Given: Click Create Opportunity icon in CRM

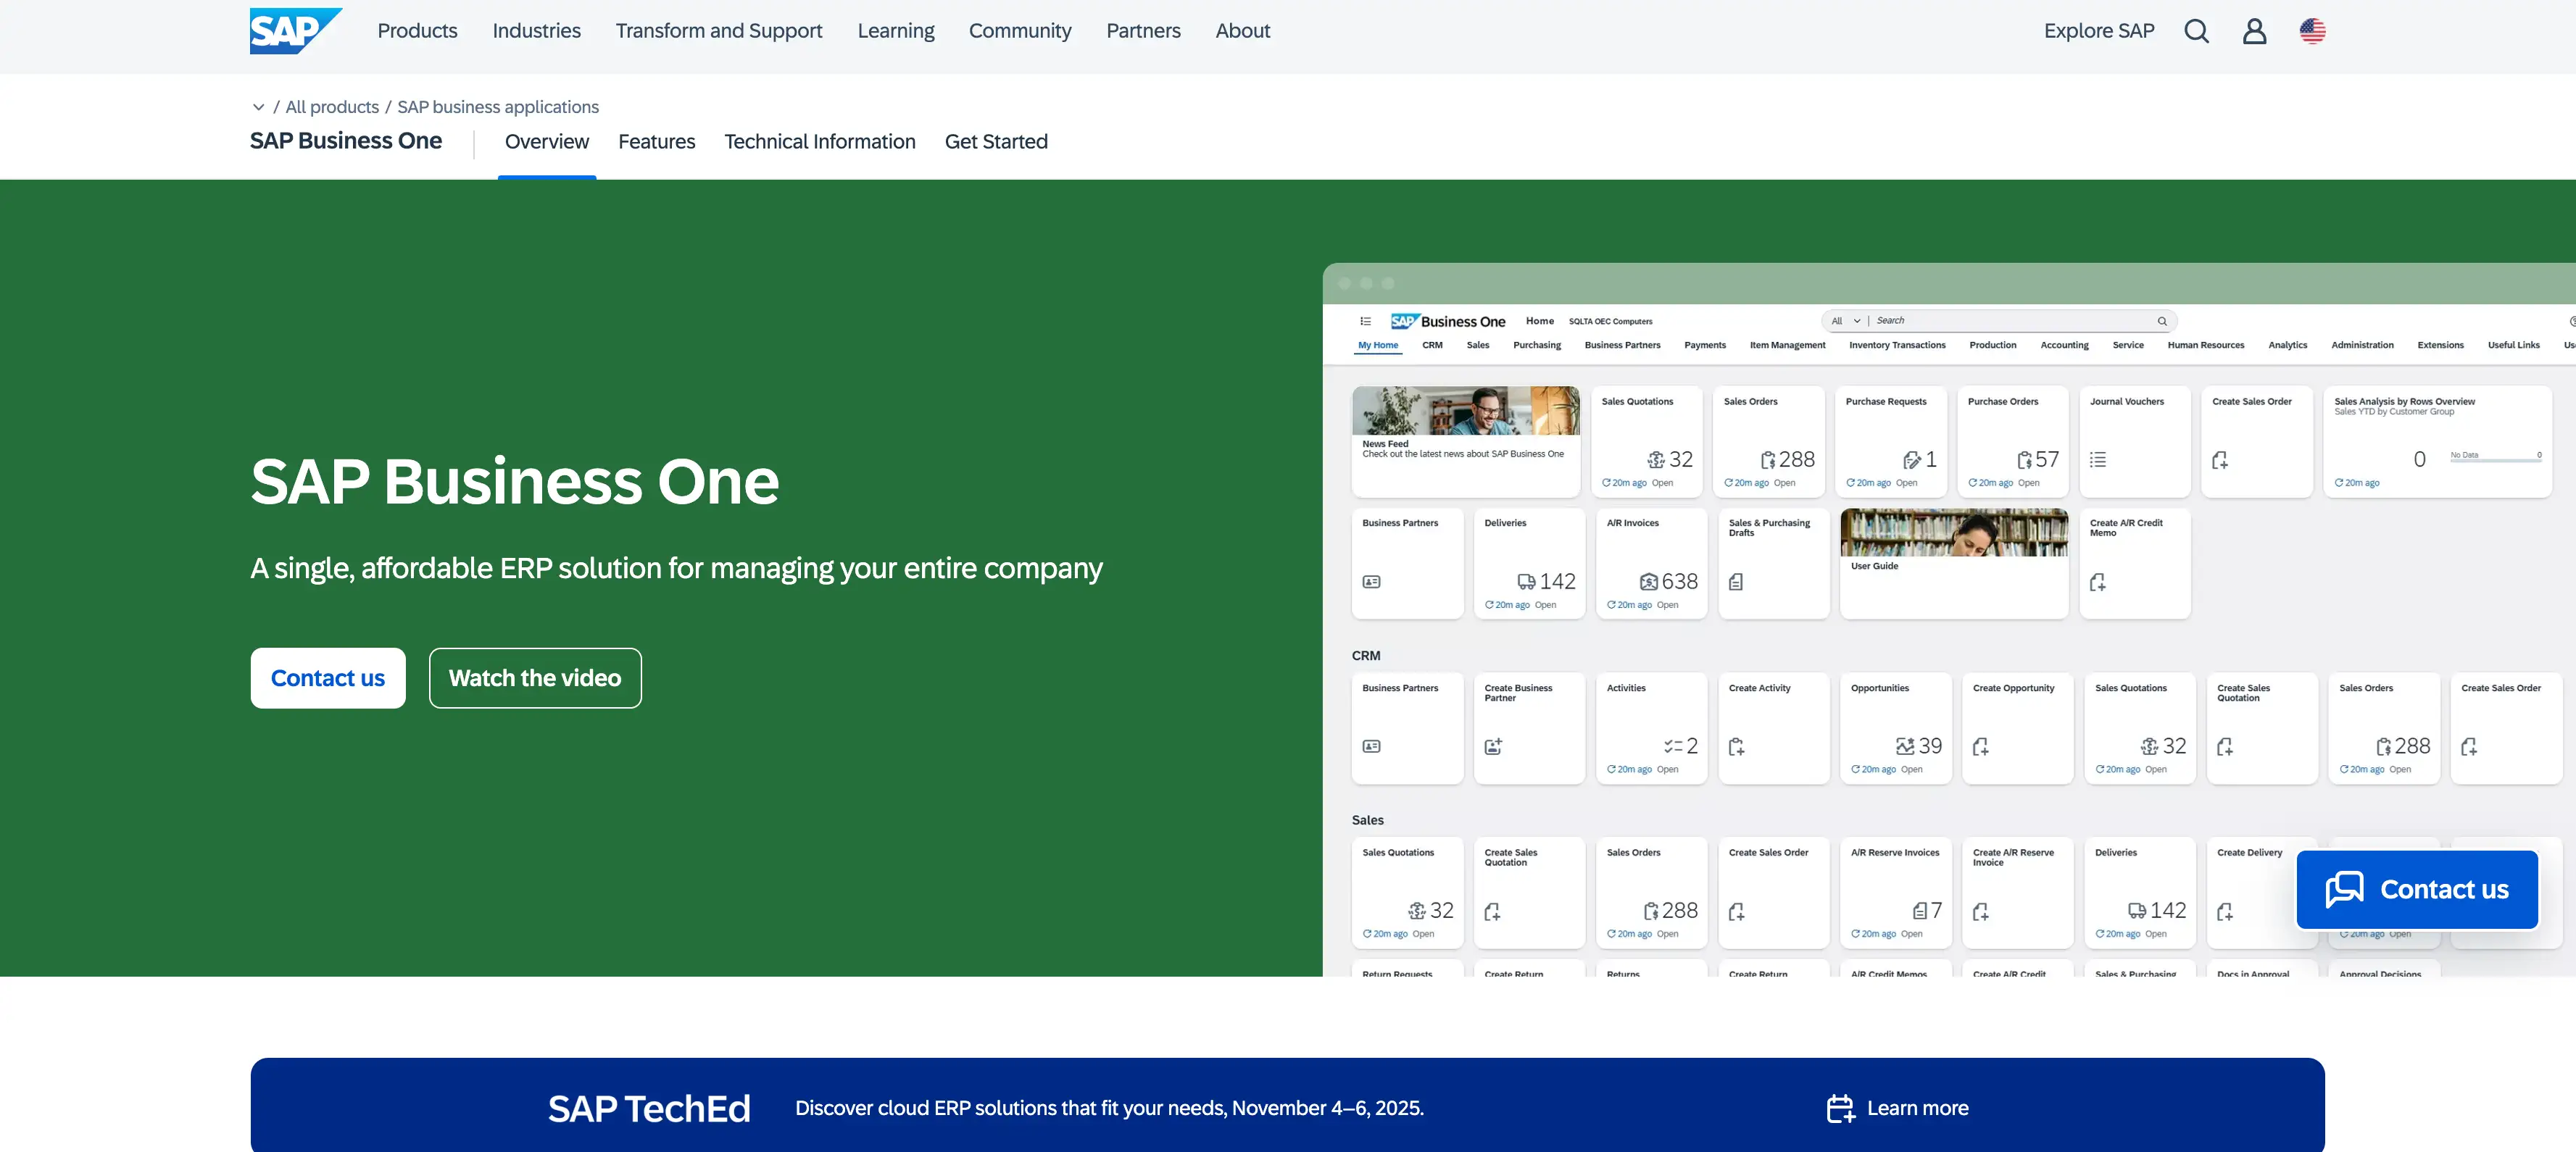Looking at the screenshot, I should pyautogui.click(x=1980, y=747).
